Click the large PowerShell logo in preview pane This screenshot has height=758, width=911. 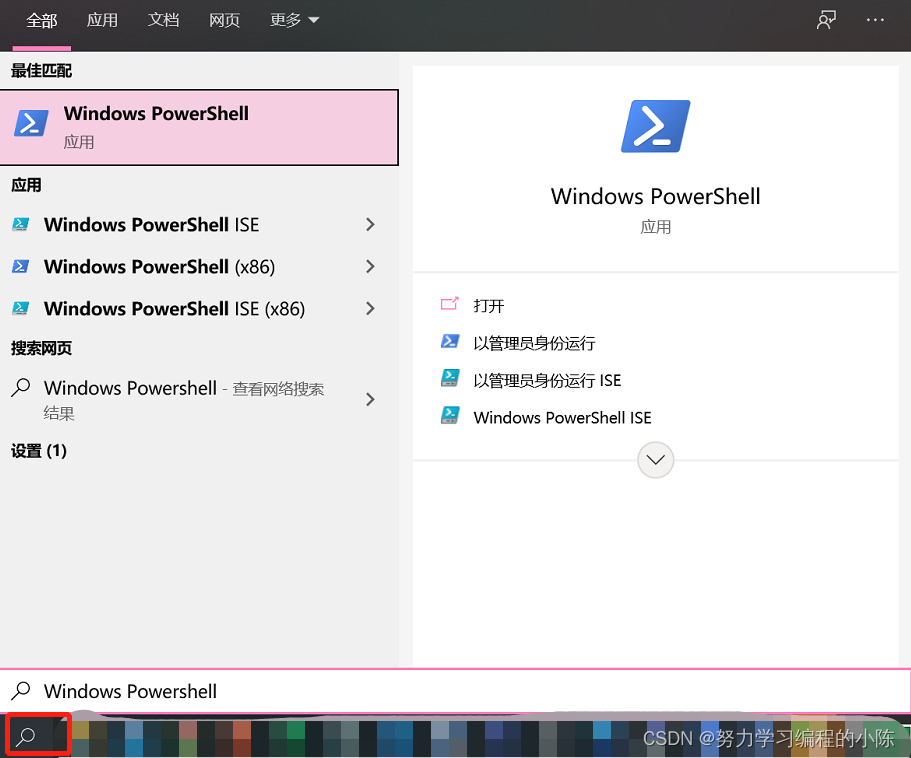pyautogui.click(x=655, y=126)
